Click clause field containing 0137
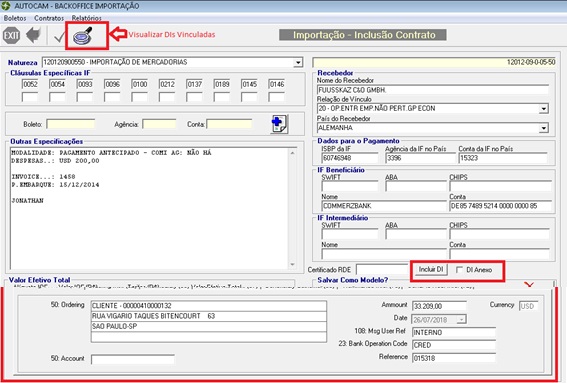This screenshot has height=383, width=567. tap(195, 84)
